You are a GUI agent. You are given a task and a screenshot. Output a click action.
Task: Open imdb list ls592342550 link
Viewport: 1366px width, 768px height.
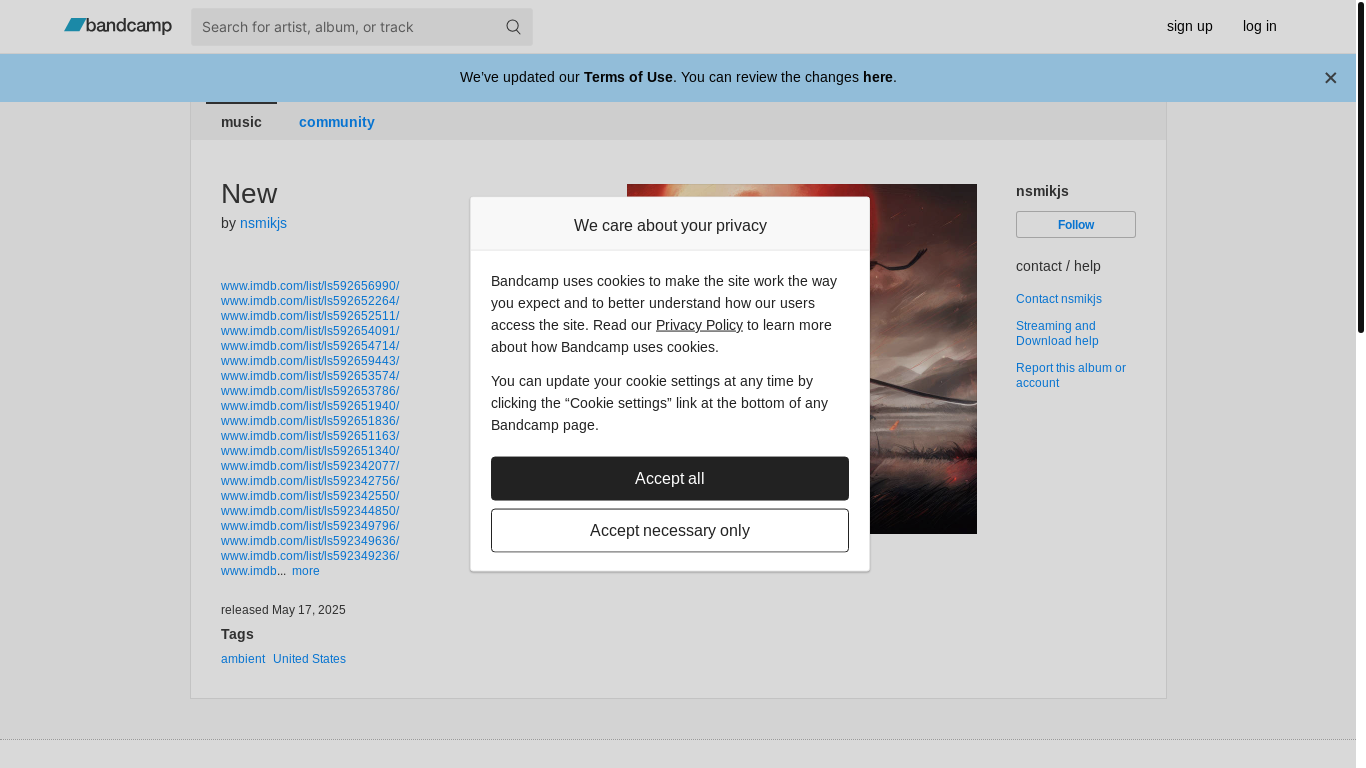pyautogui.click(x=310, y=496)
